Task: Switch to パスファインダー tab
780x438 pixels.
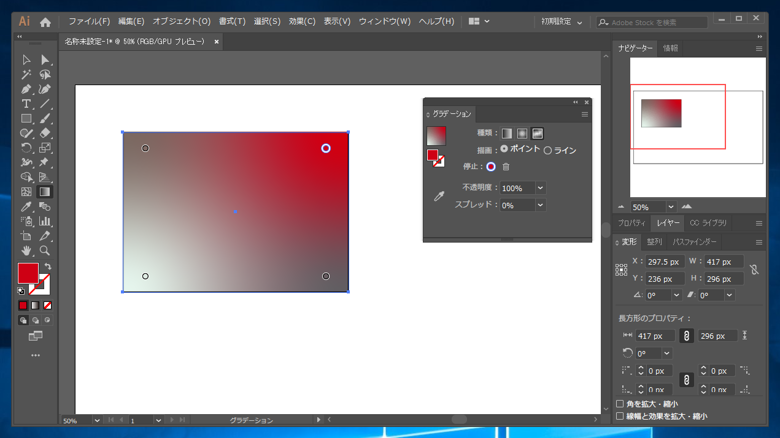Action: pos(694,242)
